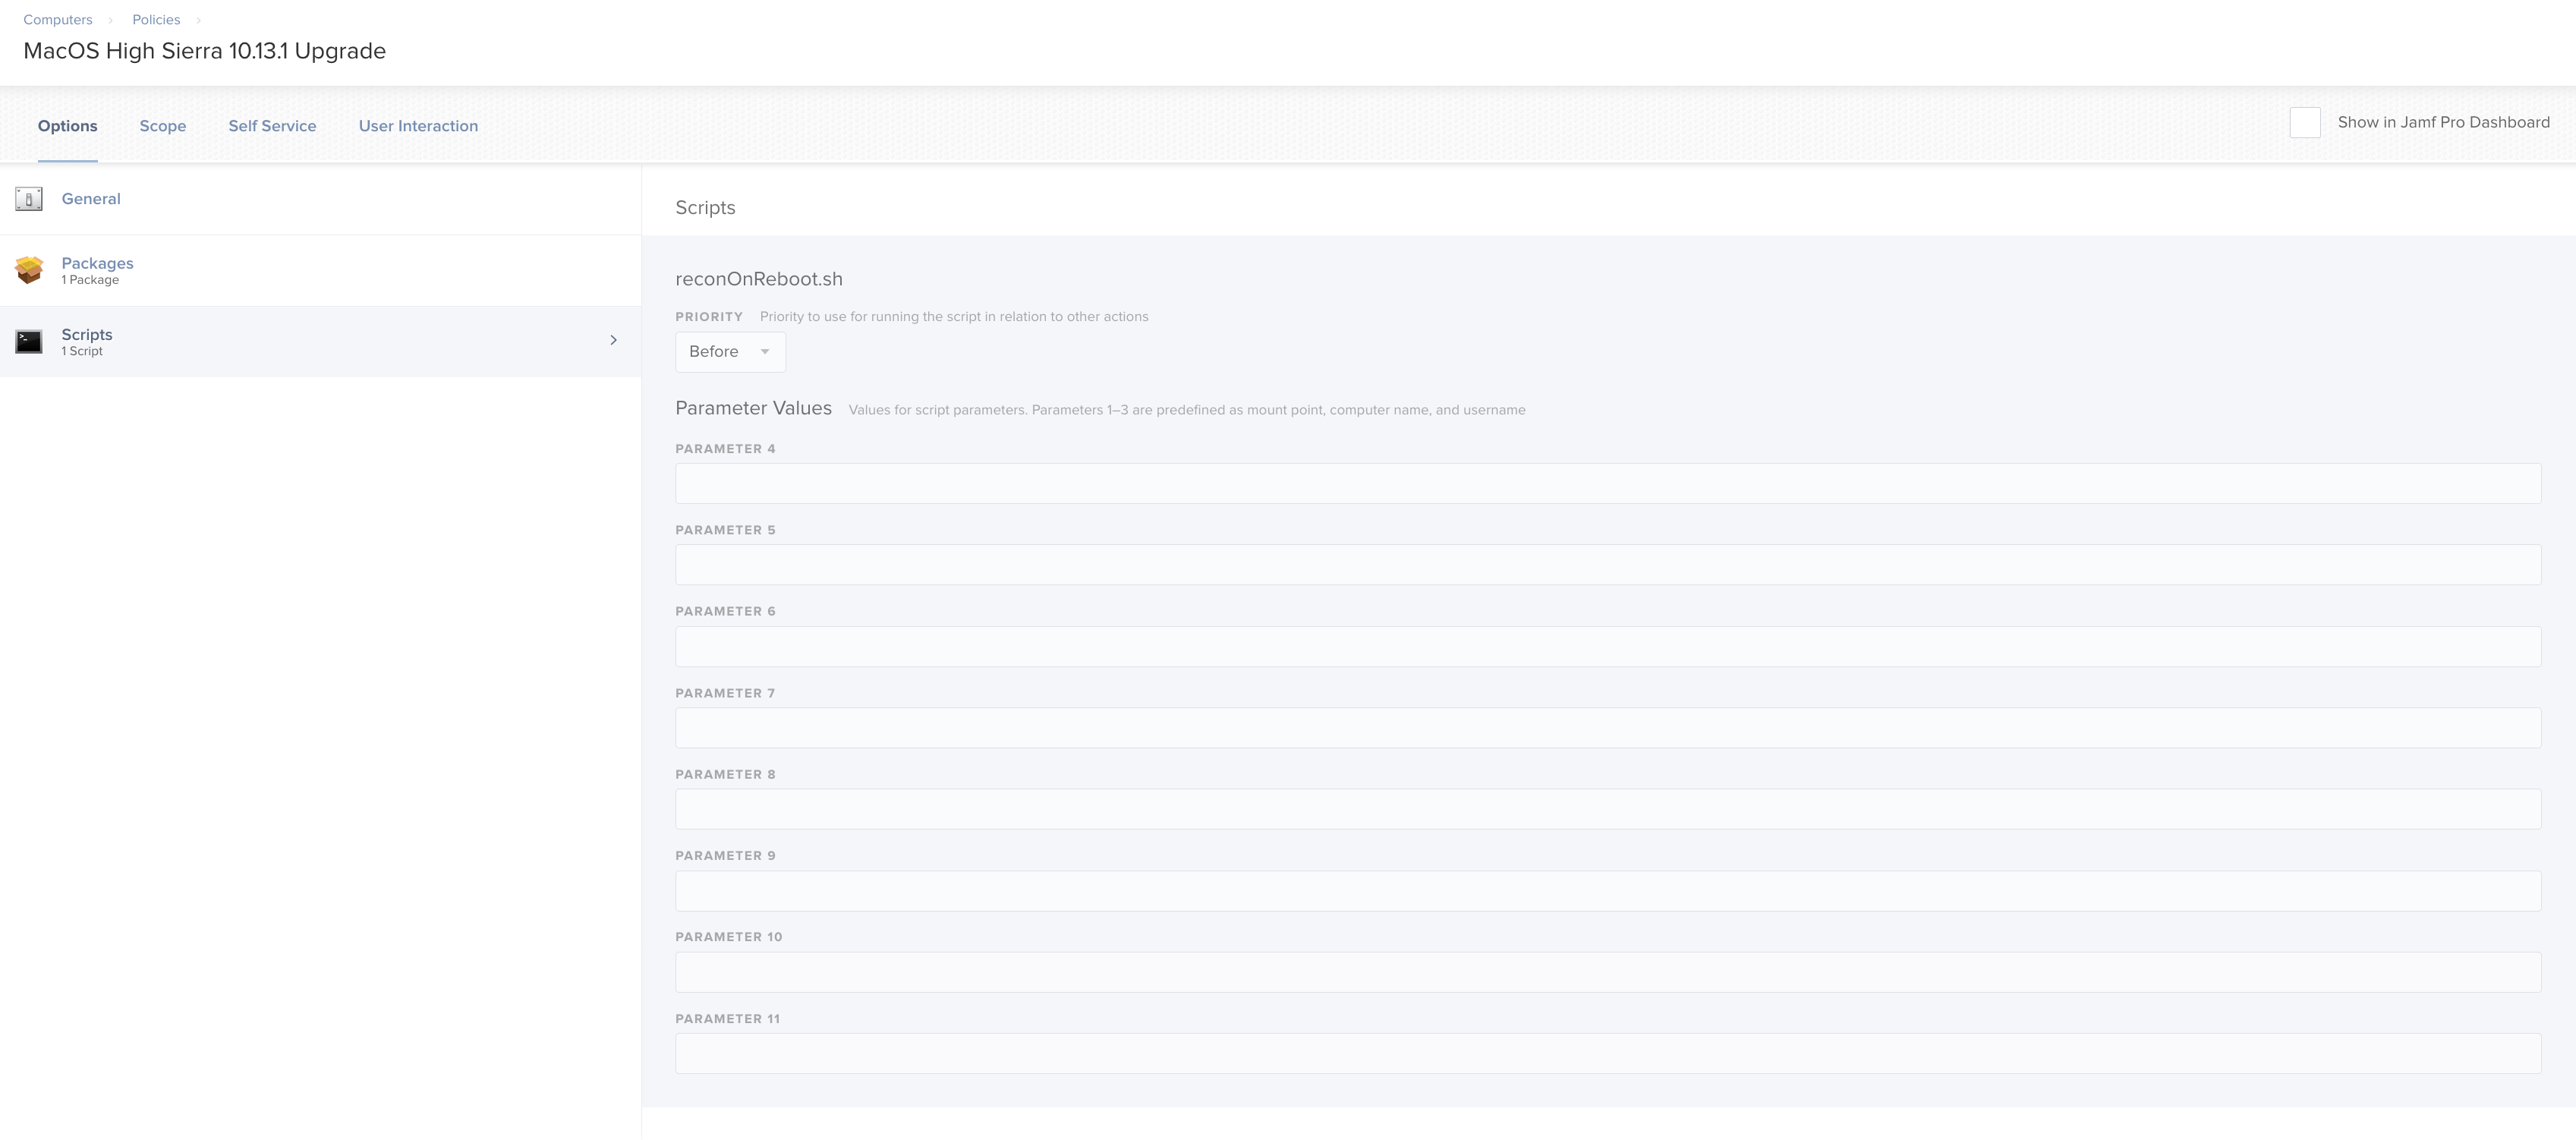2576x1140 pixels.
Task: Click the 'Show in Jamf Pro Dashboard' label
Action: pos(2443,123)
